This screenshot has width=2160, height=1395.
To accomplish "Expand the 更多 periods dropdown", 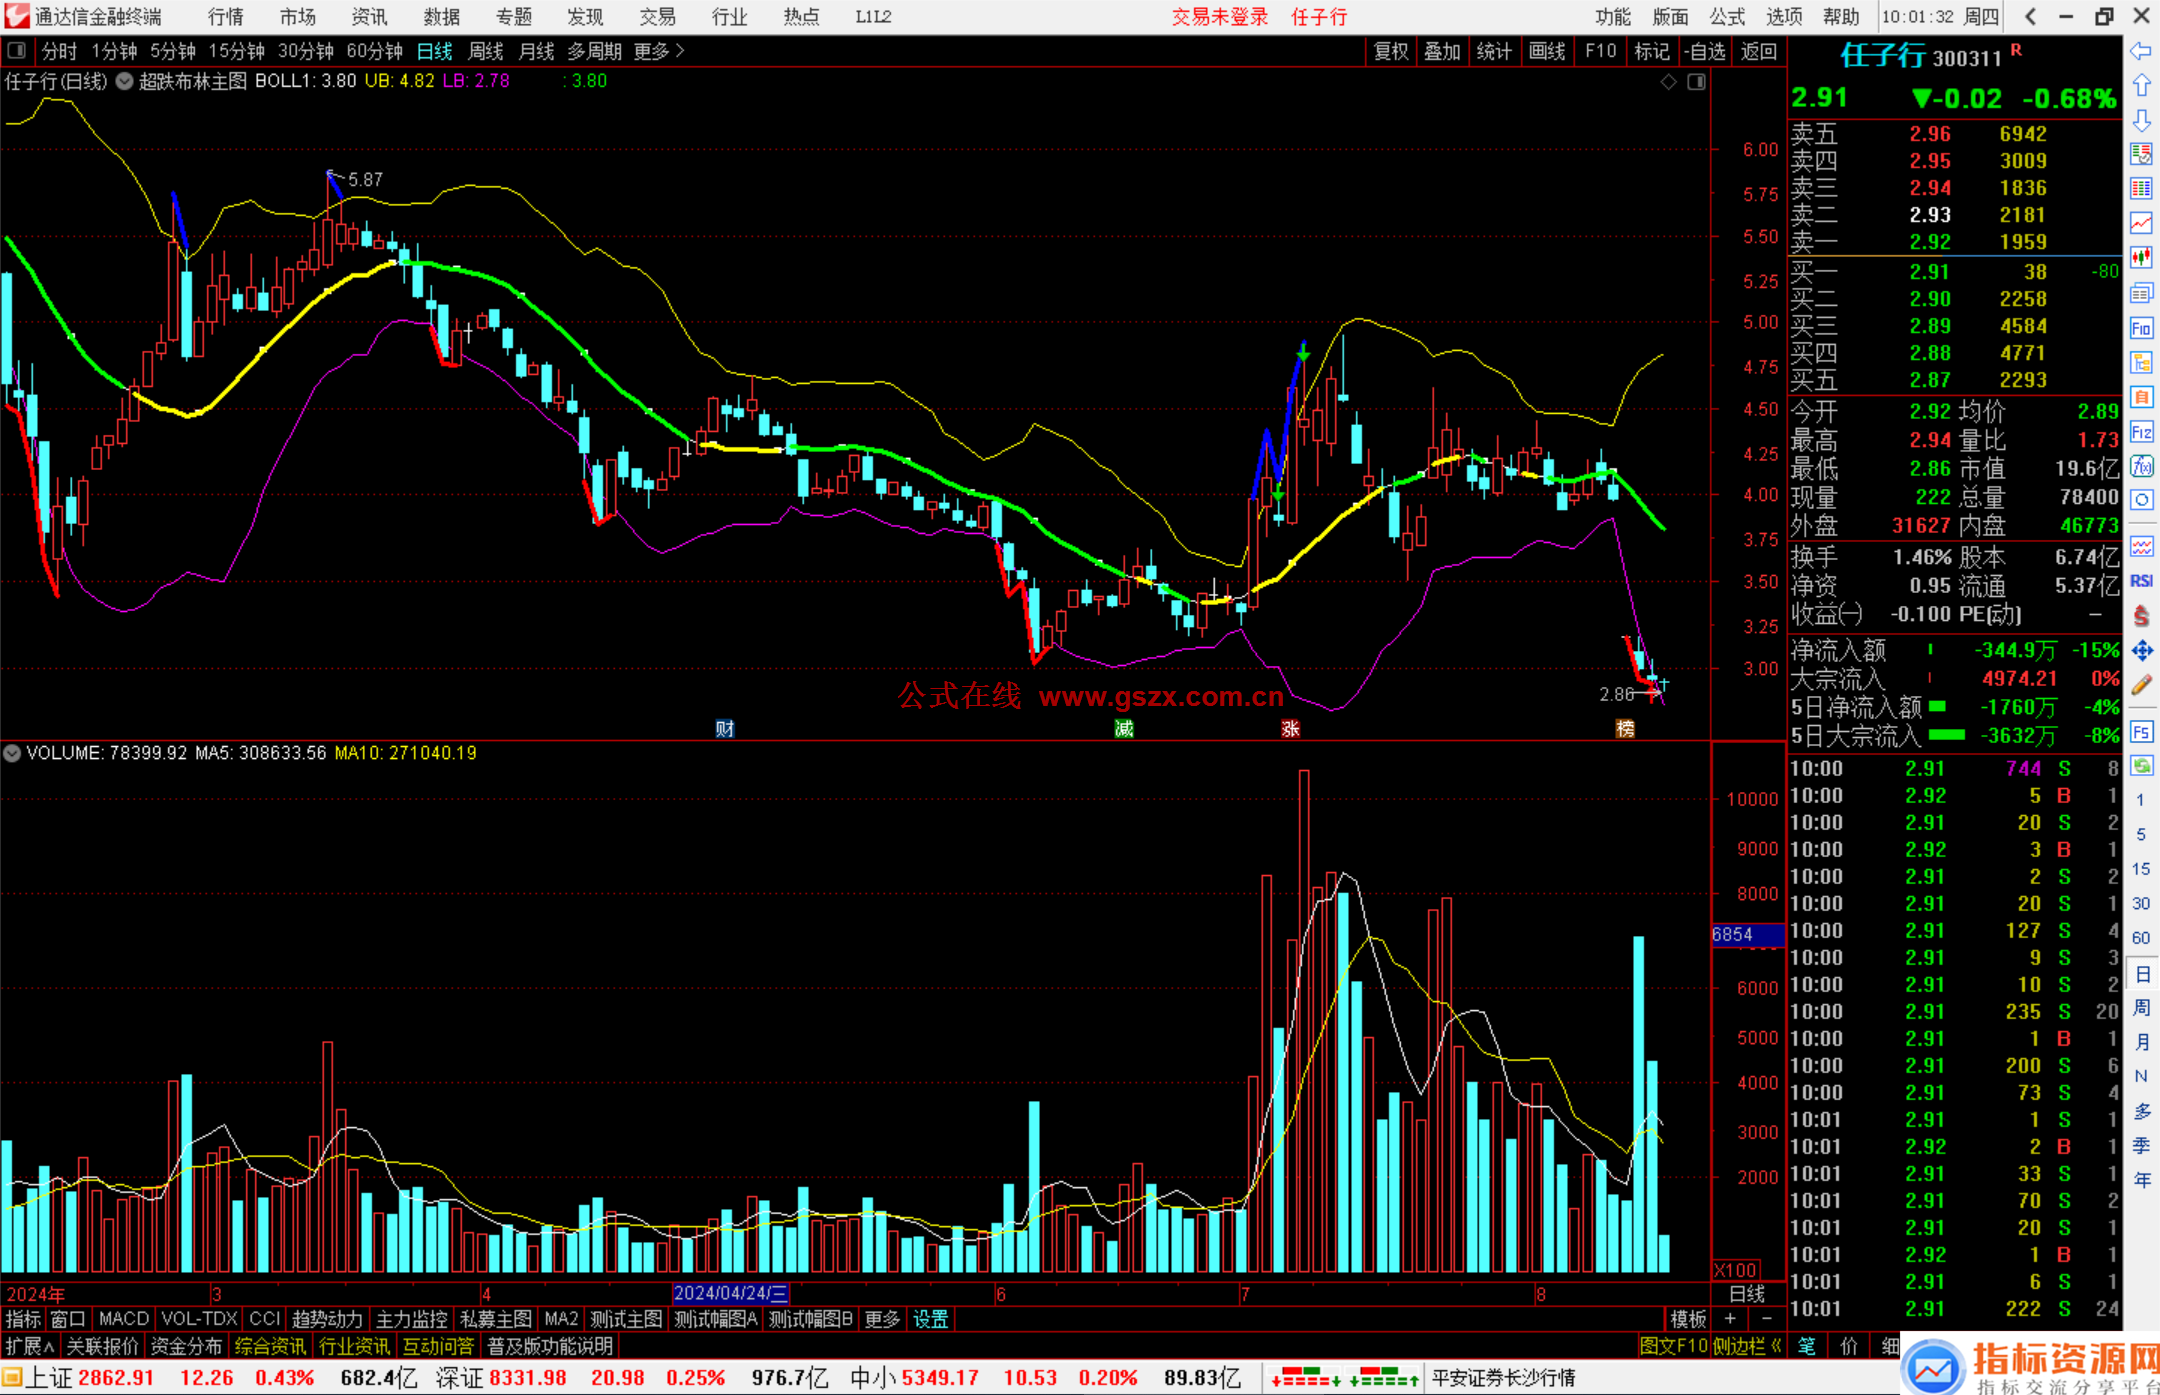I will click(659, 51).
